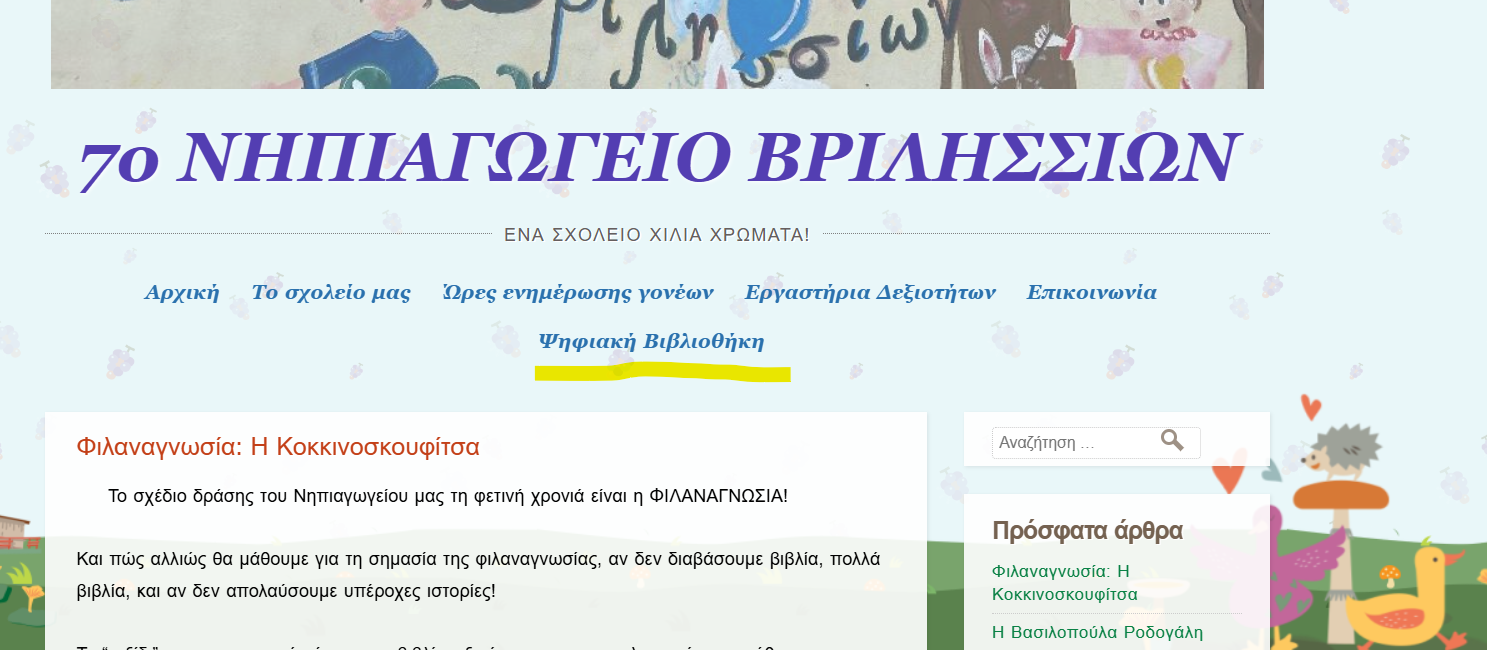This screenshot has width=1487, height=650.
Task: Click the Αναζήτηση search input field
Action: pos(1070,442)
